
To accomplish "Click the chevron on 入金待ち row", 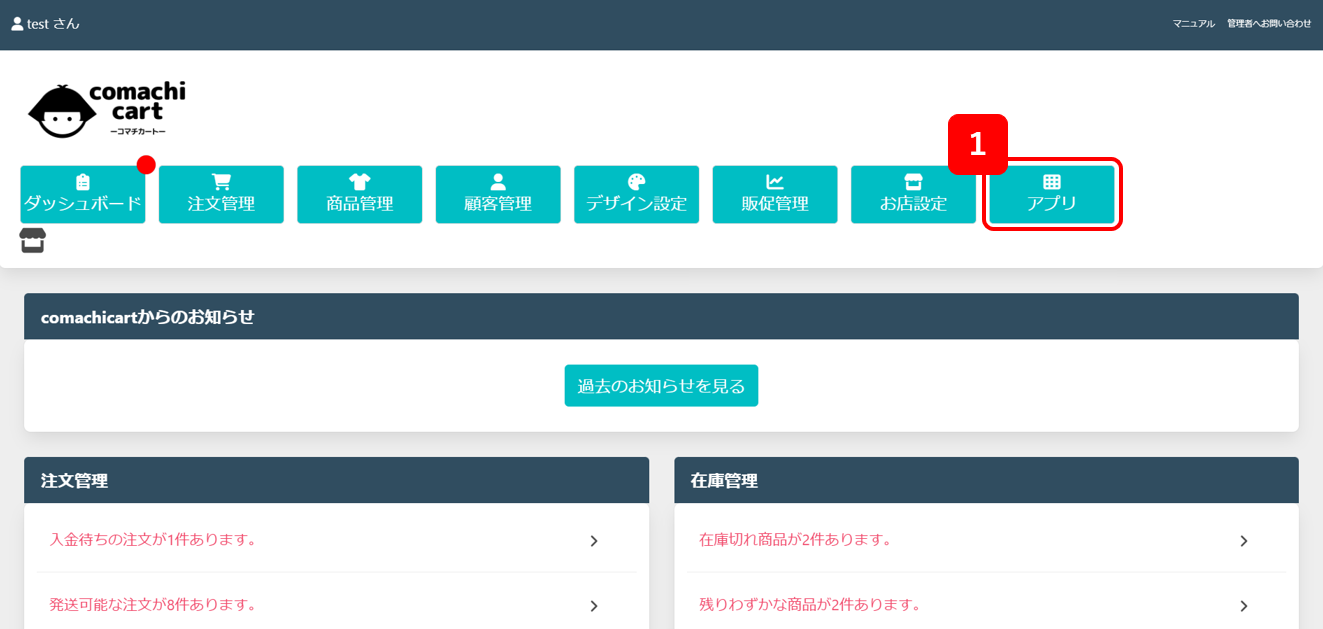I will (594, 541).
